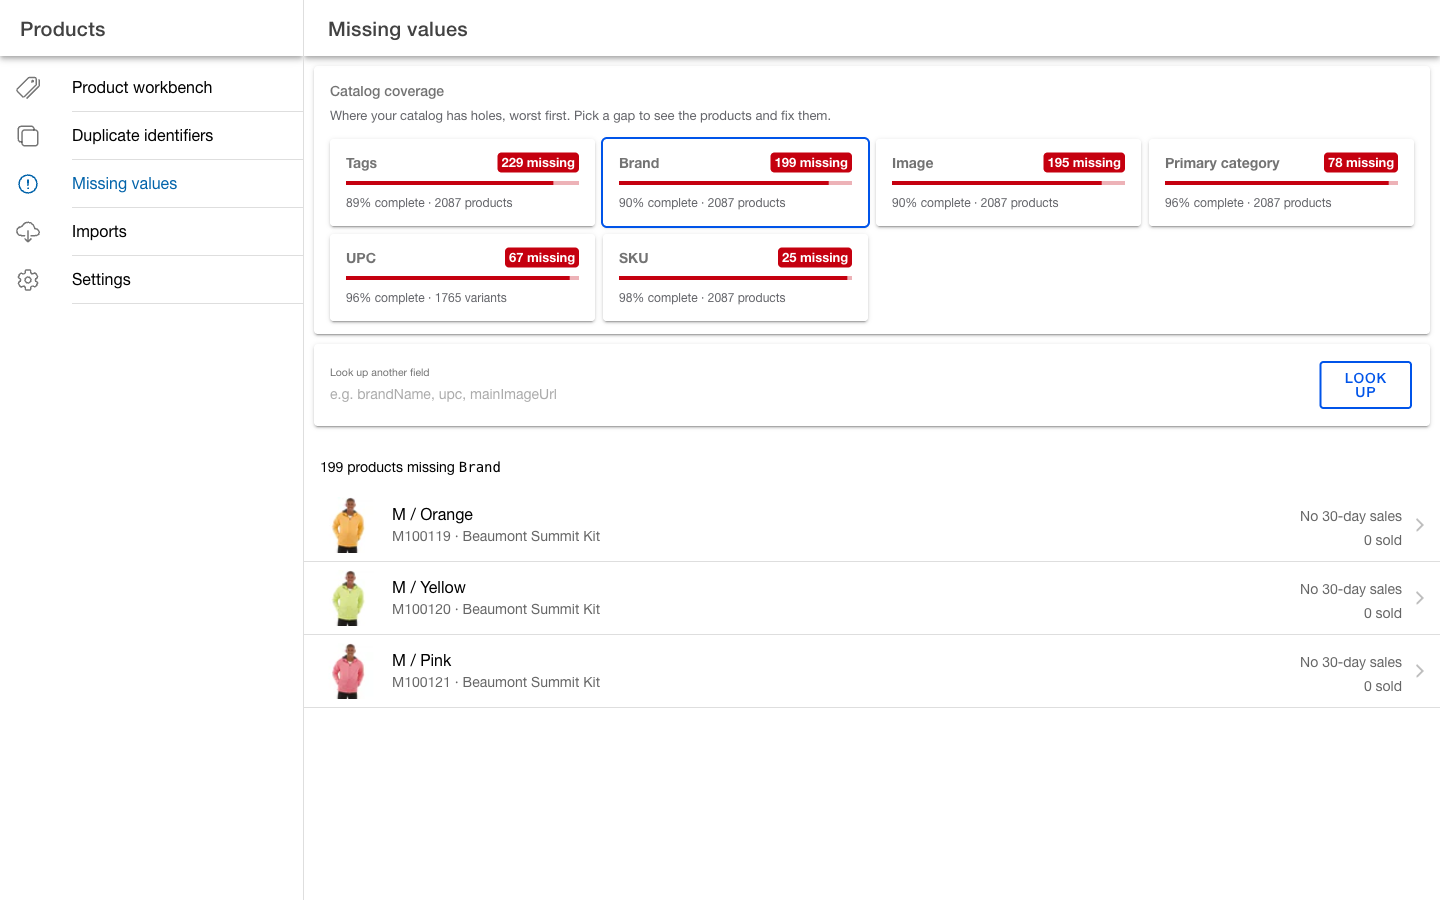
Task: Focus the Look up another field input
Action: coord(816,394)
